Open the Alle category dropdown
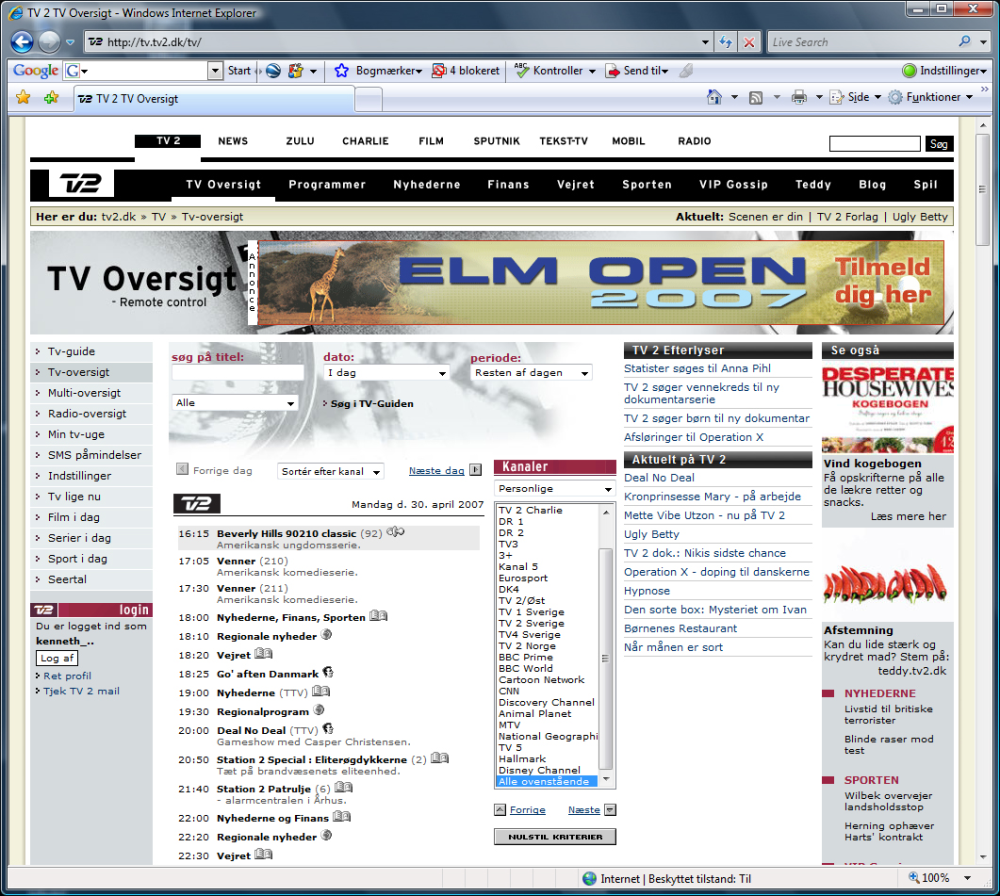 point(235,402)
